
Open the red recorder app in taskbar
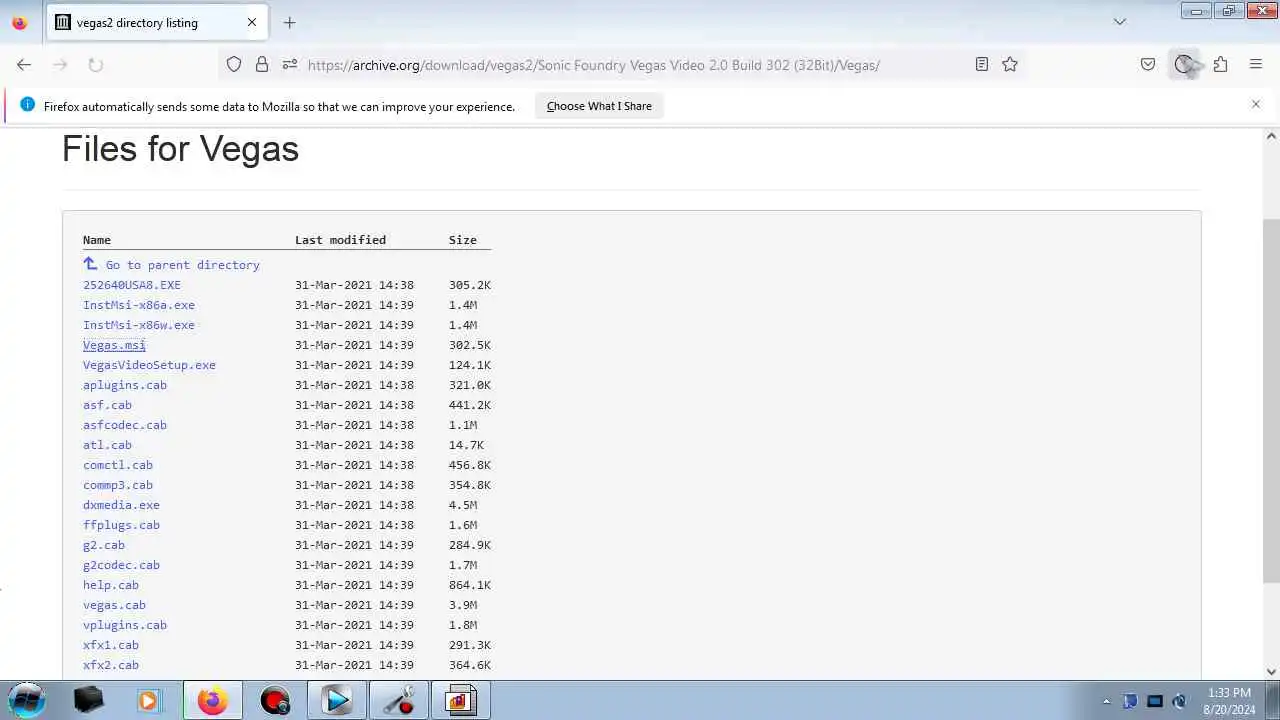click(275, 700)
